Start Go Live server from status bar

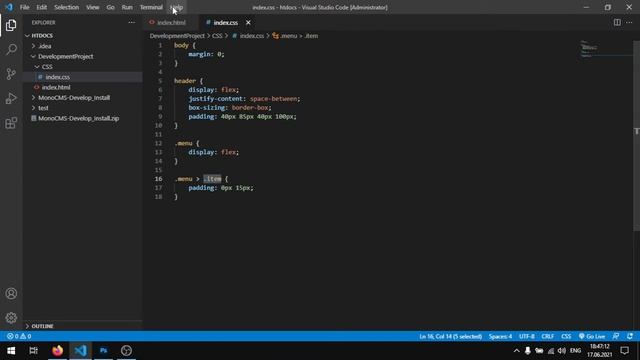click(x=592, y=336)
